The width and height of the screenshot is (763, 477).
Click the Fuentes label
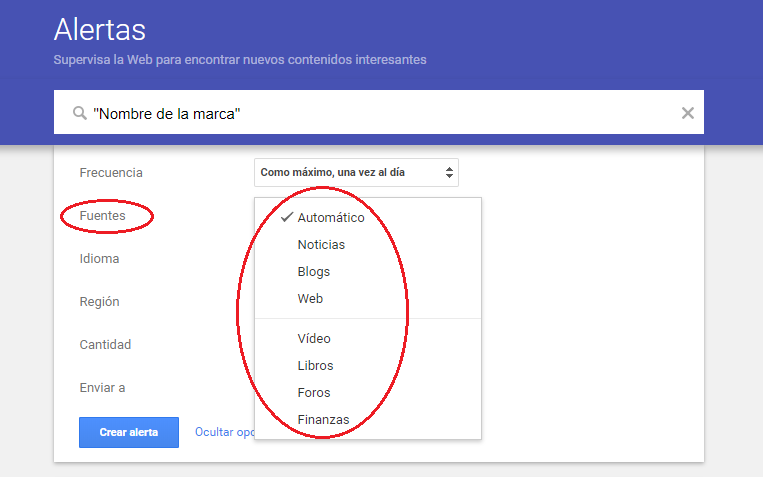pyautogui.click(x=103, y=216)
